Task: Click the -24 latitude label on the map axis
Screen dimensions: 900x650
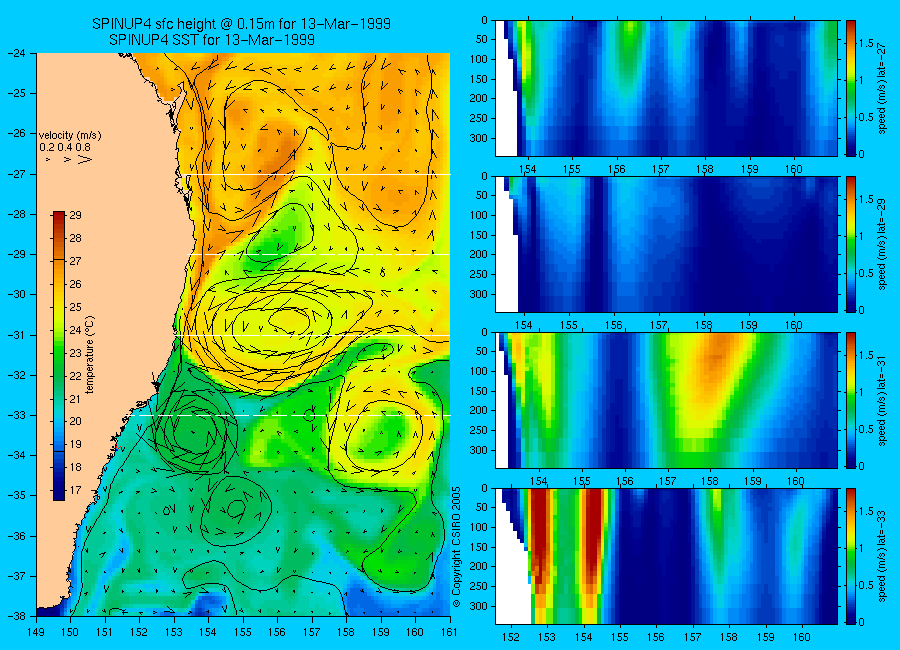Action: (17, 53)
